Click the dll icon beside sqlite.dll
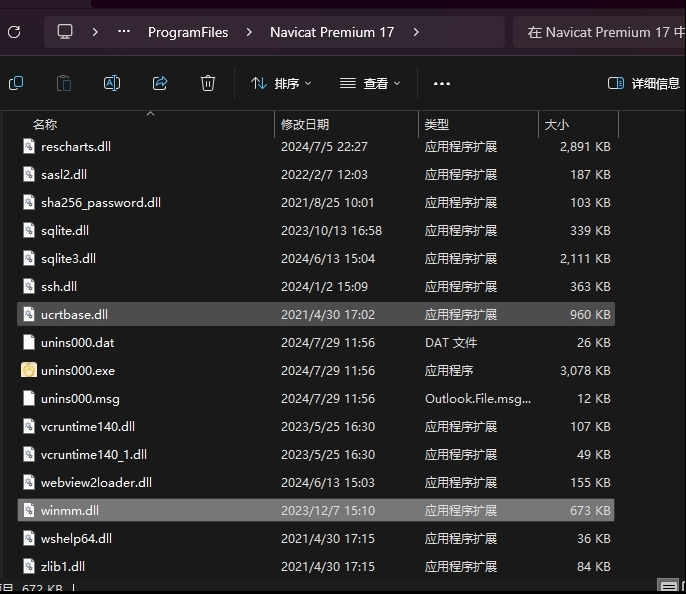 click(x=29, y=230)
